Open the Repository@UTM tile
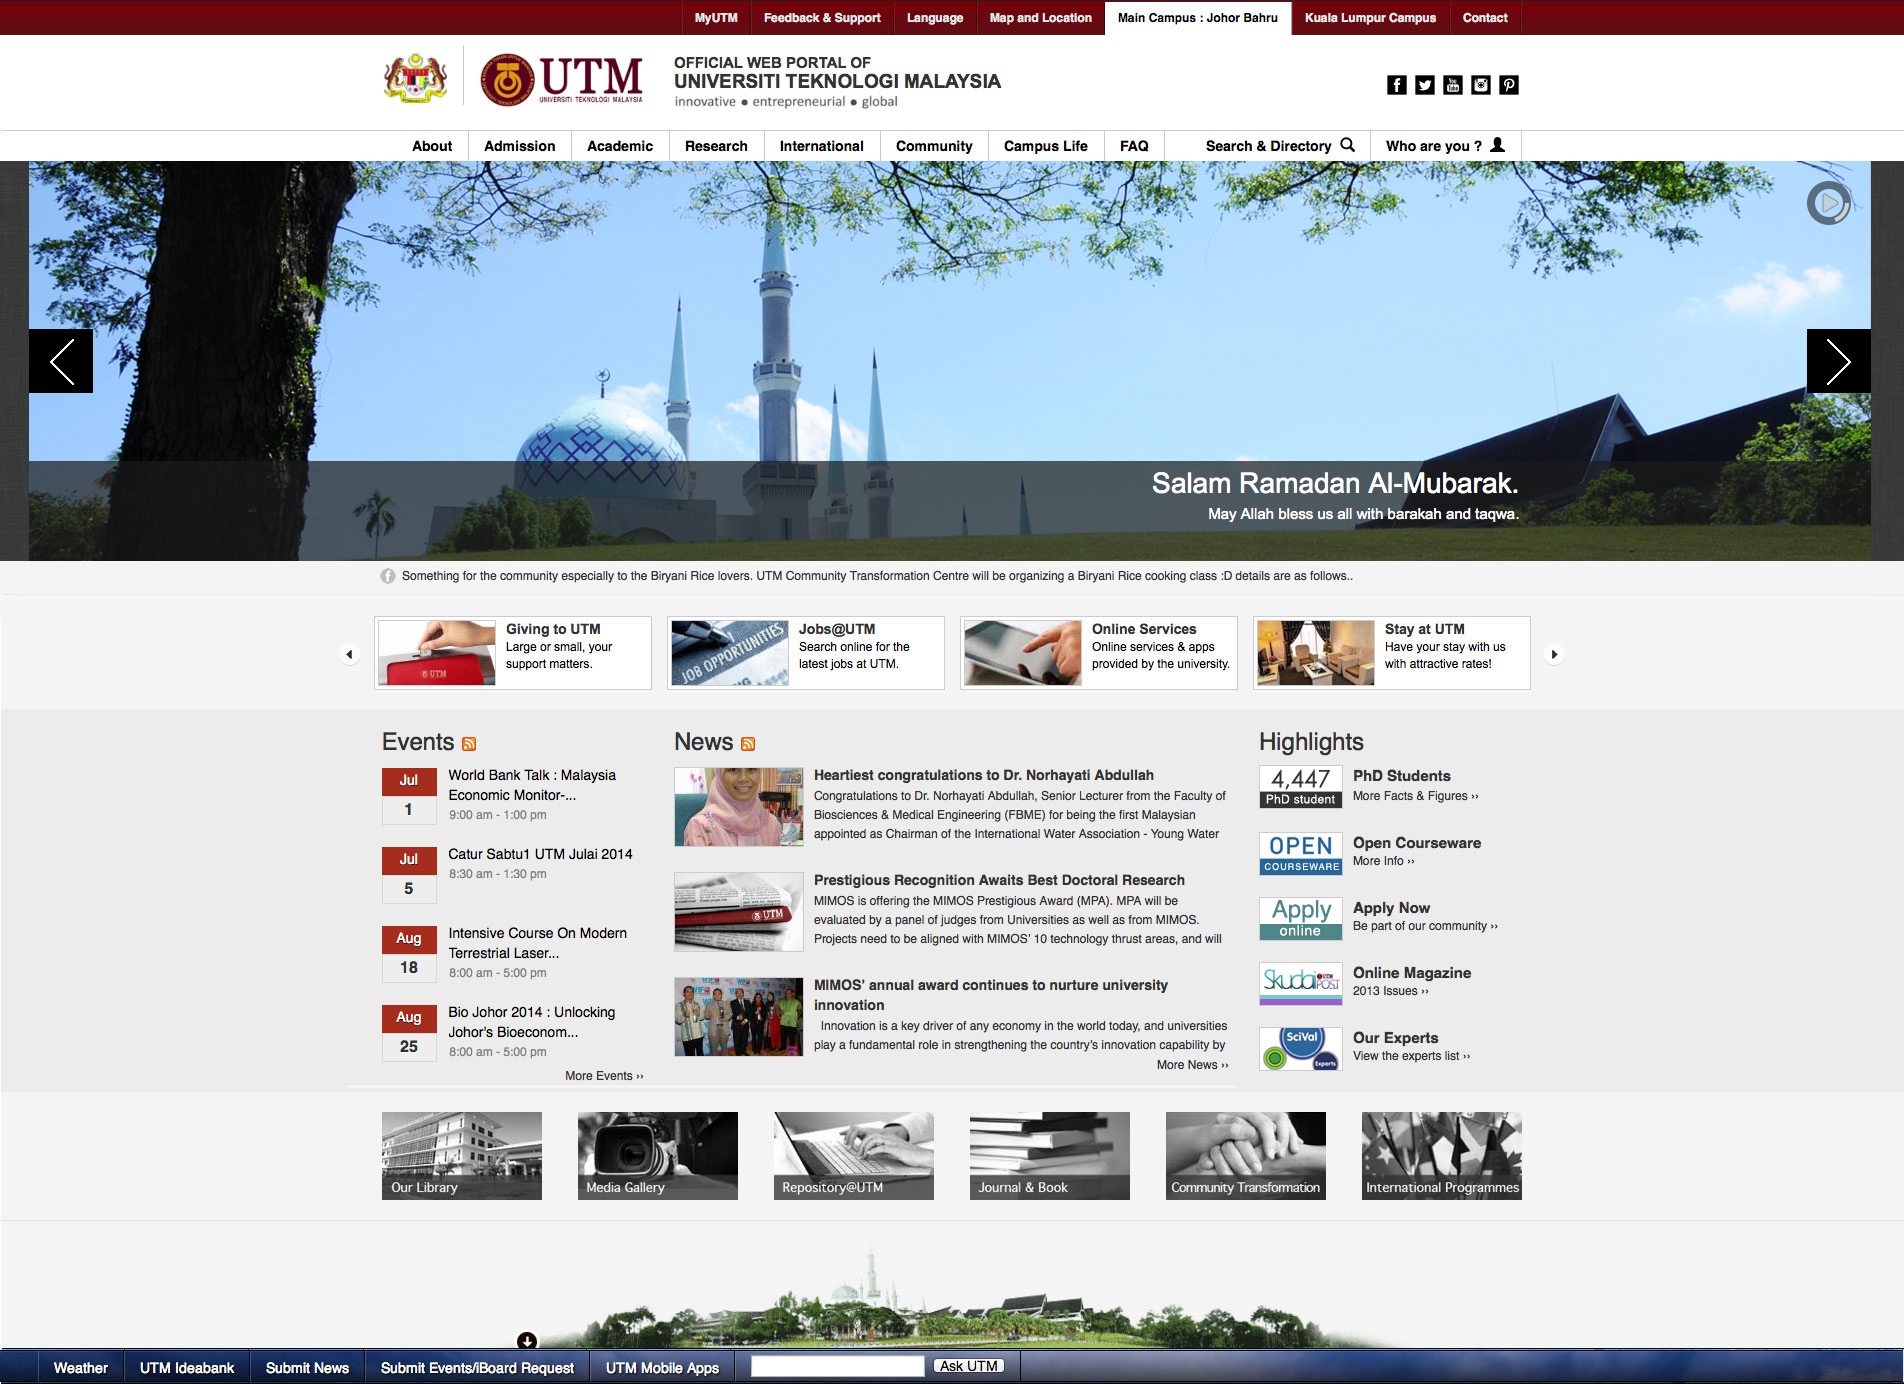The image size is (1904, 1384). pos(854,1156)
